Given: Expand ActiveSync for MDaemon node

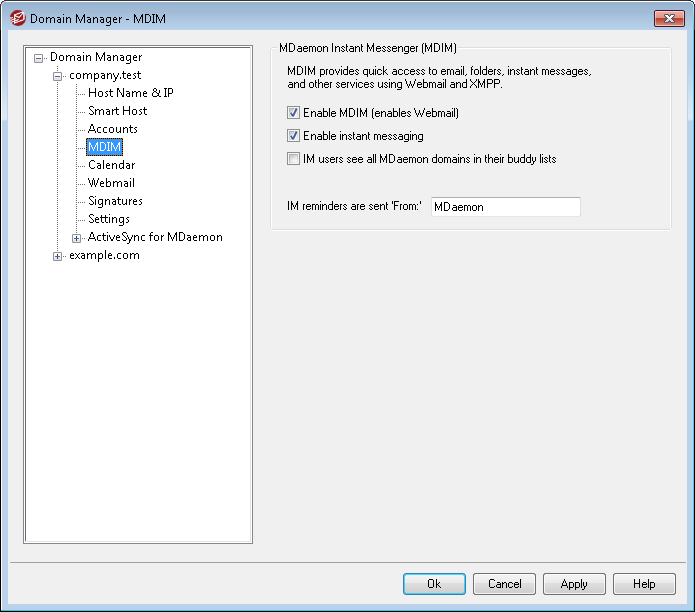Looking at the screenshot, I should [x=76, y=238].
